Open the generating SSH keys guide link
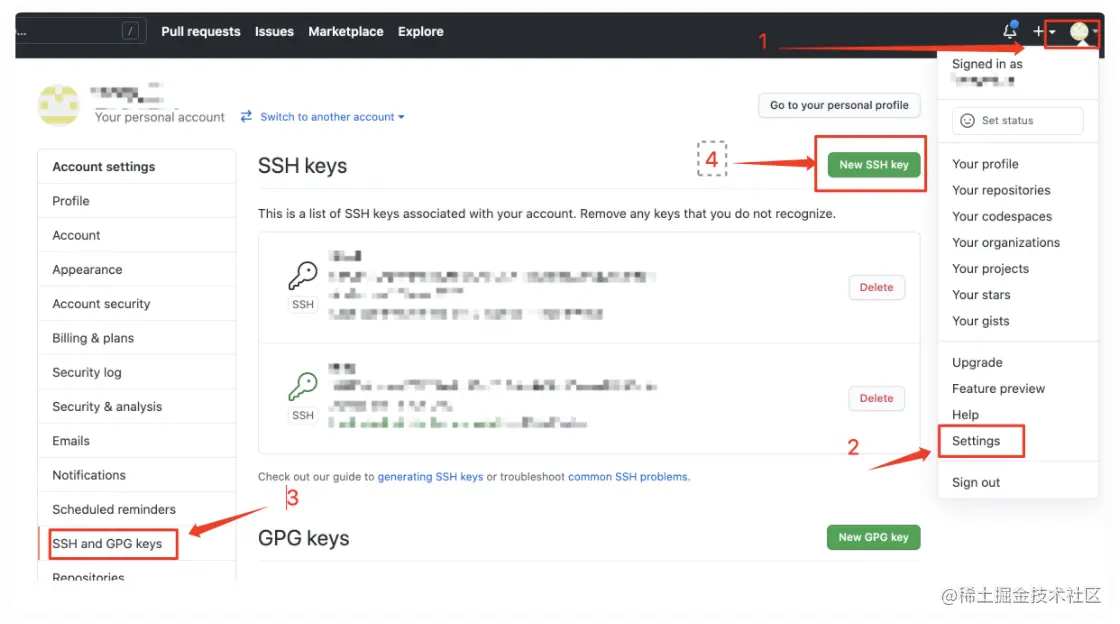This screenshot has height=624, width=1120. point(430,476)
